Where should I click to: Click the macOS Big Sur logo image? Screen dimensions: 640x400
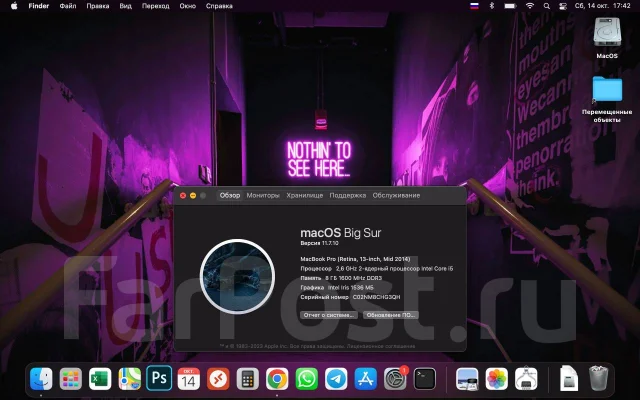click(x=237, y=276)
